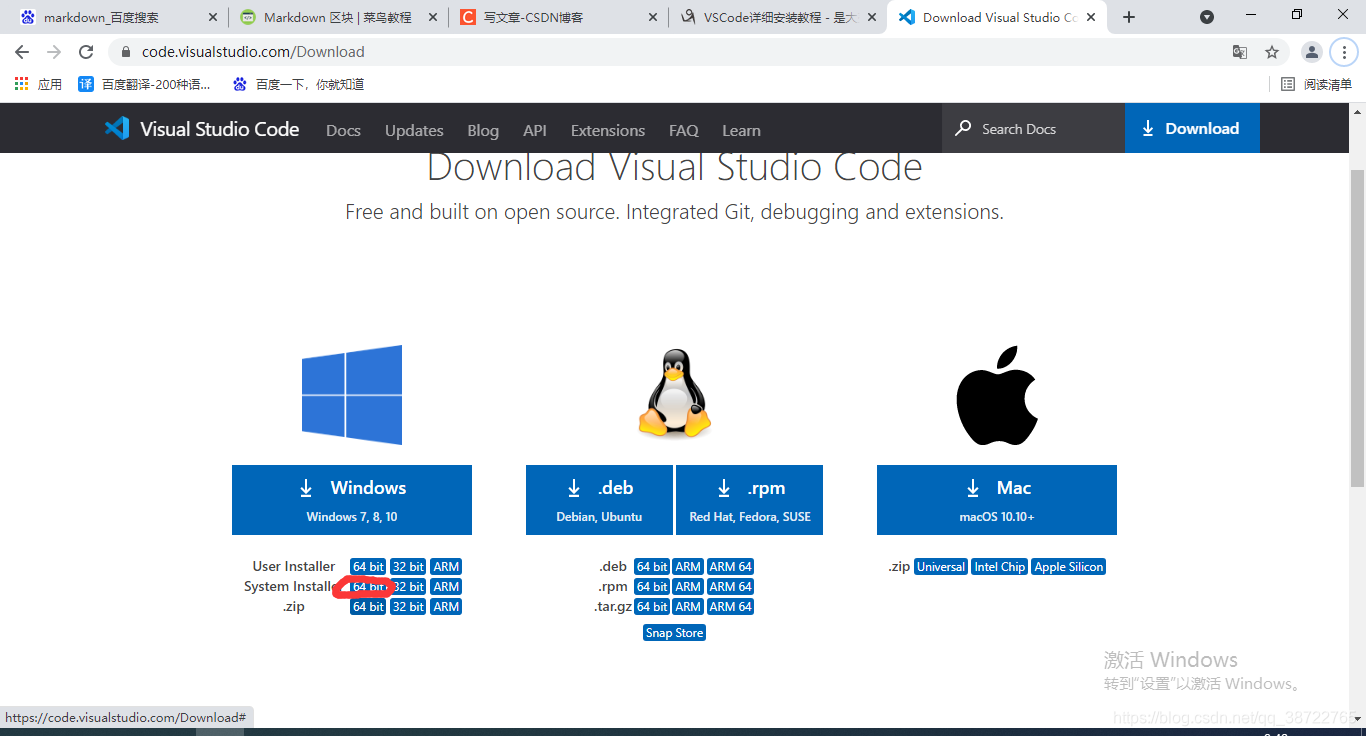Open Chrome three-dot menu
The height and width of the screenshot is (736, 1366).
click(x=1344, y=52)
